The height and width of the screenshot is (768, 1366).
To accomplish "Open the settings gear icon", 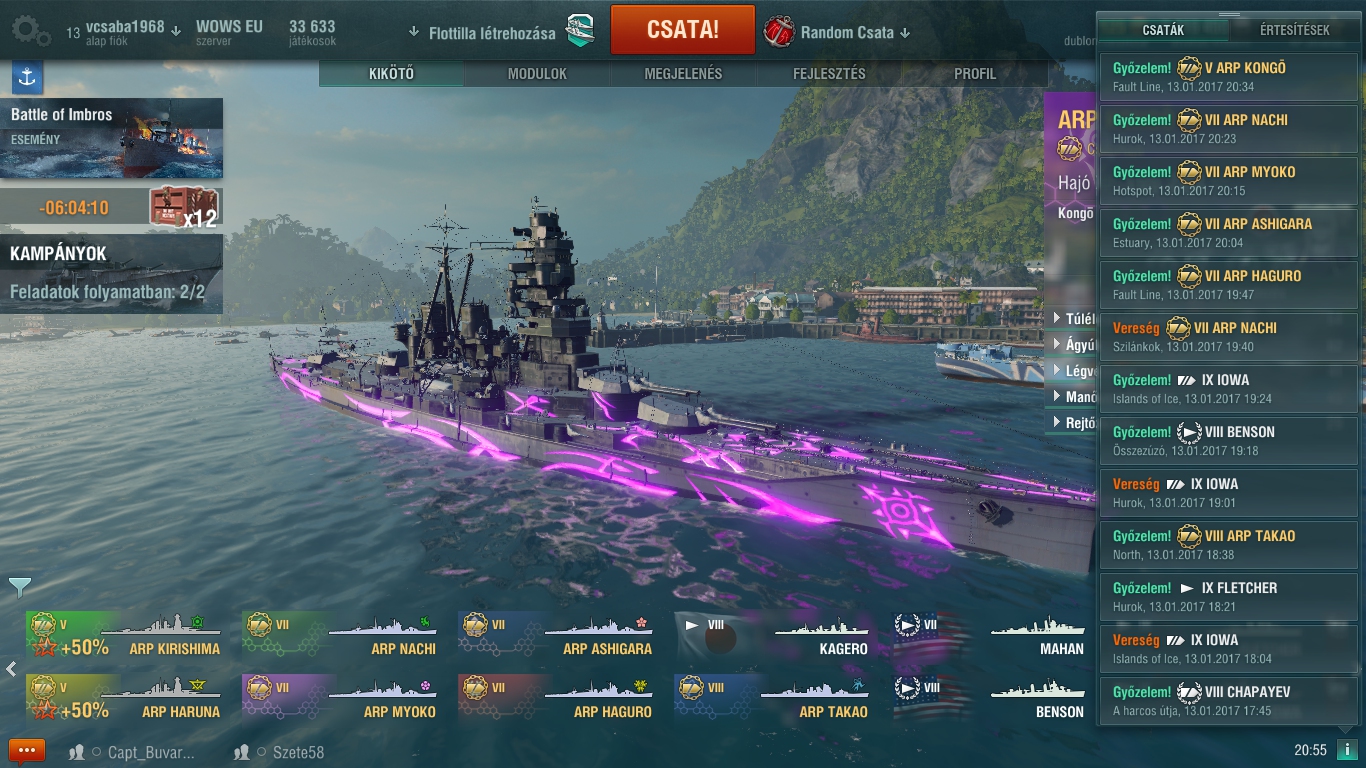I will pos(31,31).
